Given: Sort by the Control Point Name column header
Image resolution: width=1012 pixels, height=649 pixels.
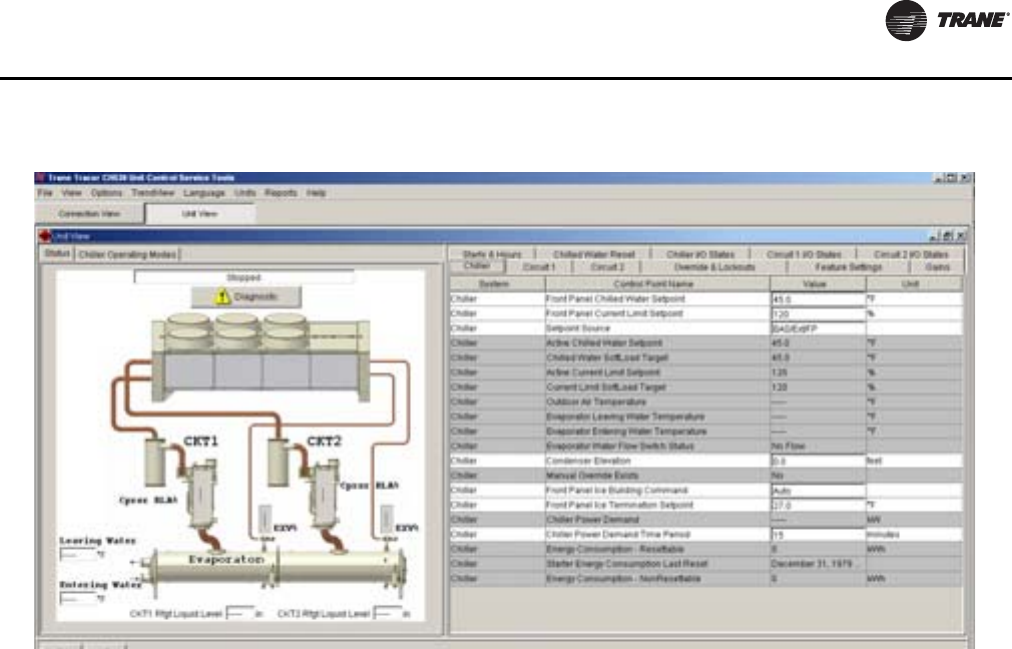Looking at the screenshot, I should pos(657,284).
